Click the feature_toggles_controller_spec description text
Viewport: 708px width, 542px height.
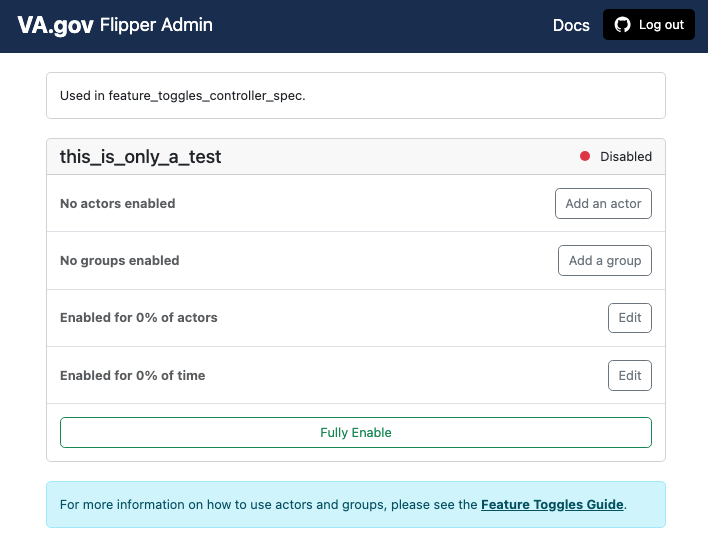[183, 96]
